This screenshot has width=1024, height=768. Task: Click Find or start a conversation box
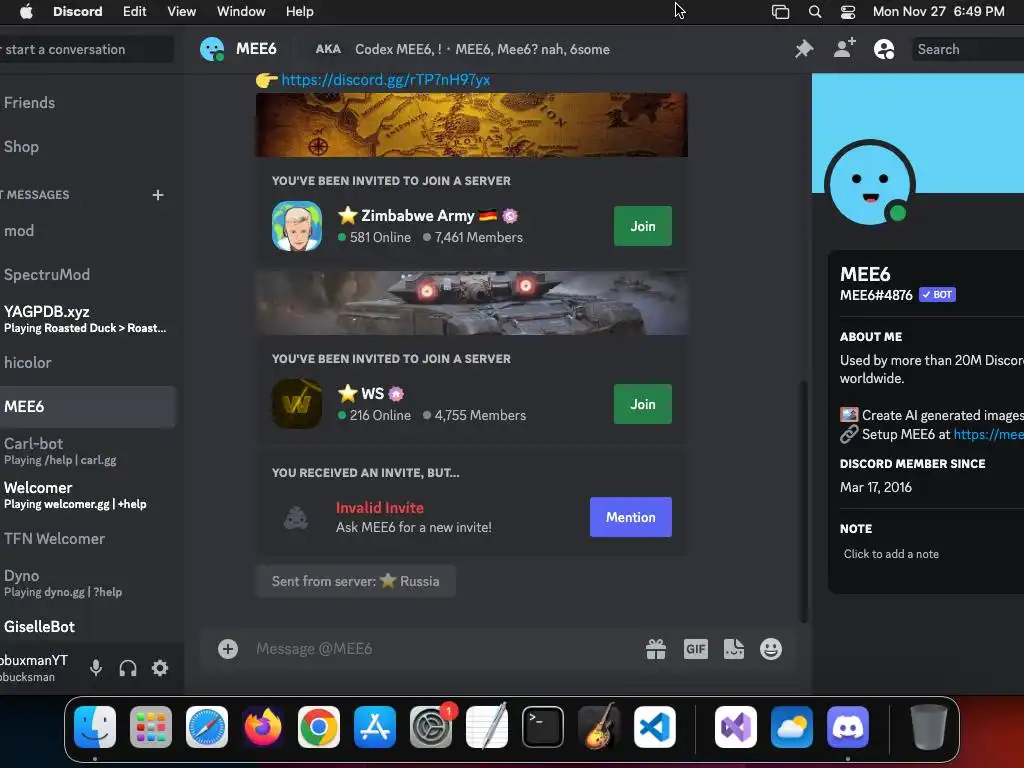pos(86,50)
